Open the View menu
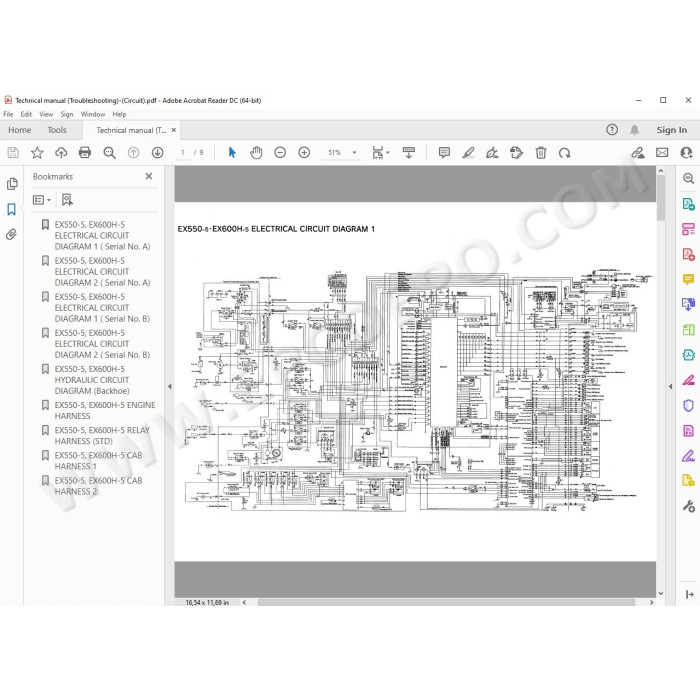The width and height of the screenshot is (700, 700). tap(46, 114)
